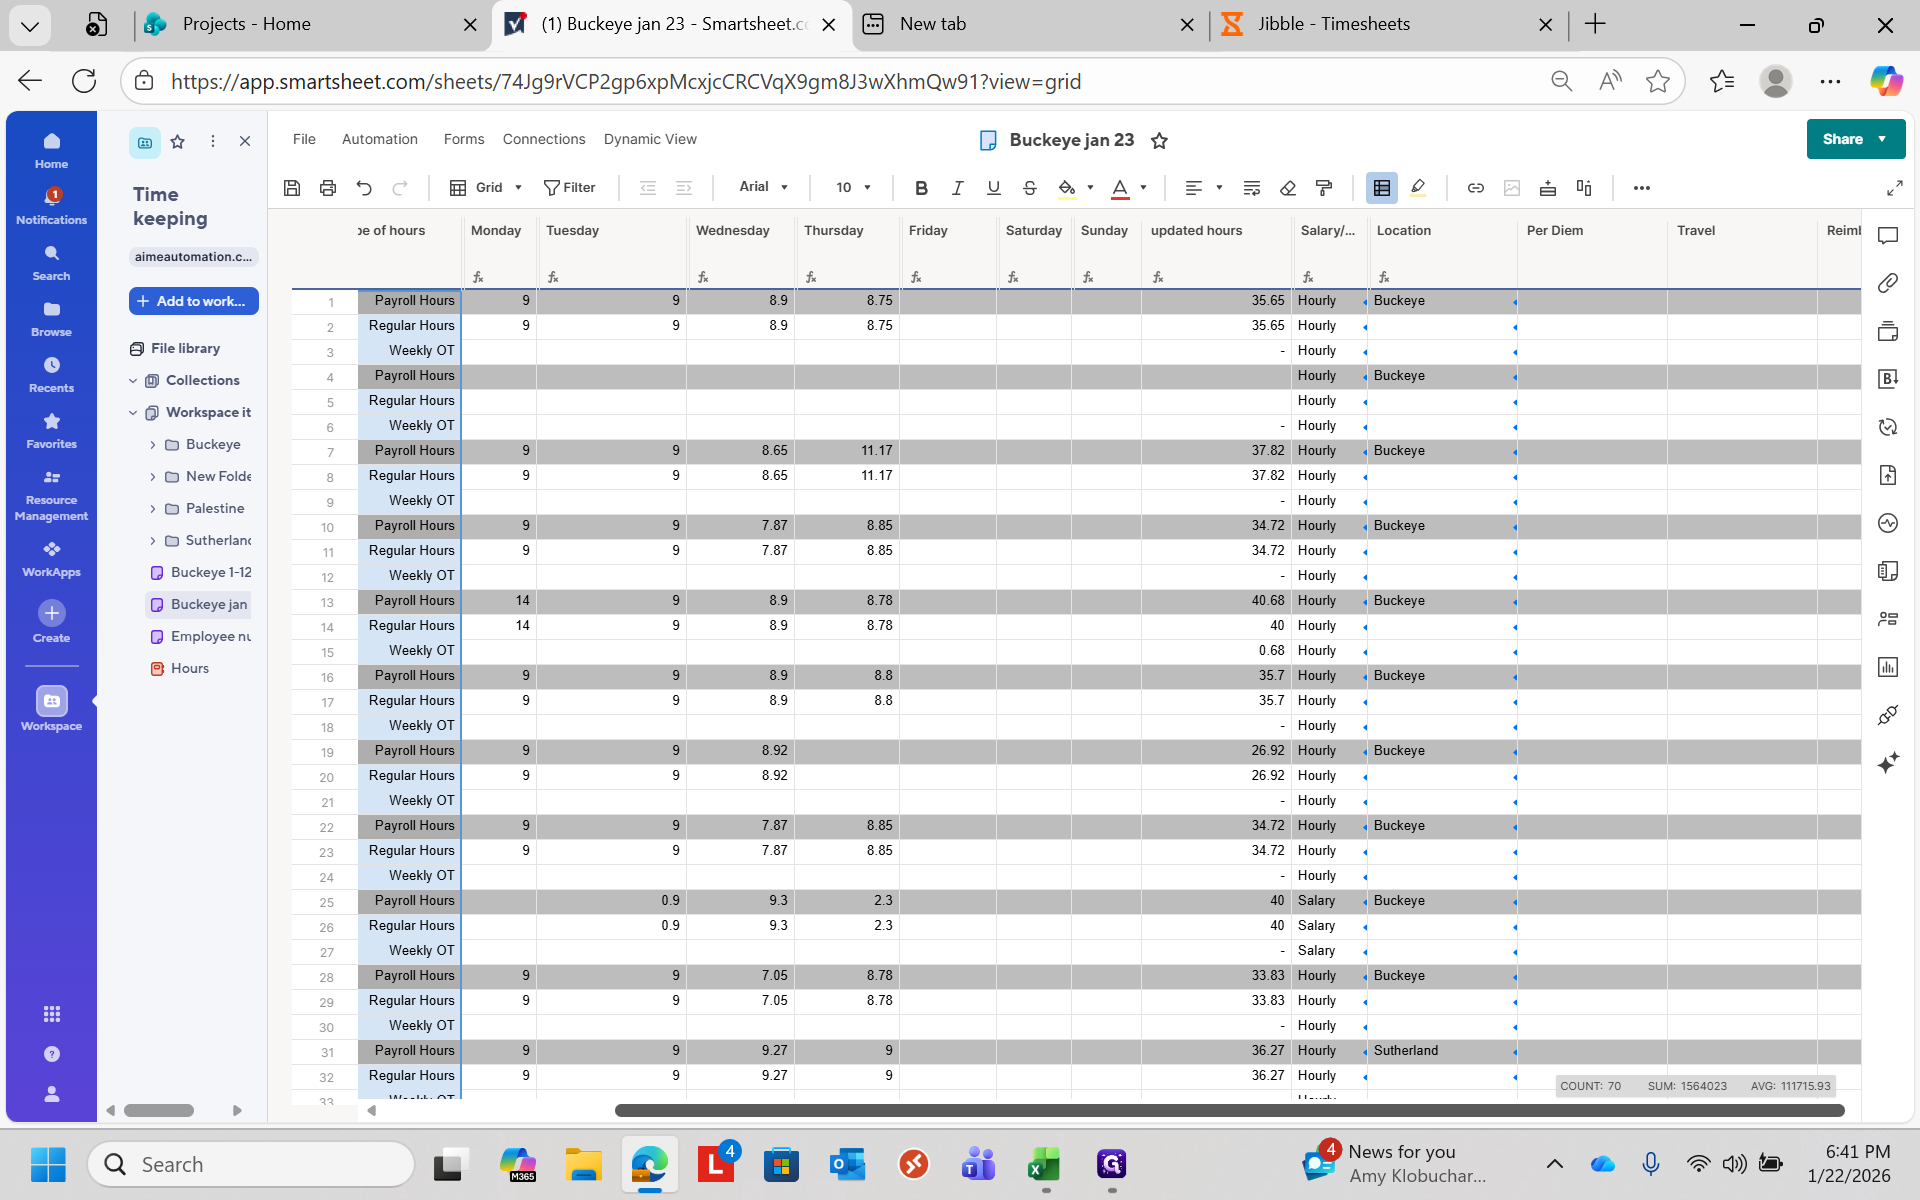Click the Save icon in the toolbar
Image resolution: width=1920 pixels, height=1200 pixels.
pos(292,188)
